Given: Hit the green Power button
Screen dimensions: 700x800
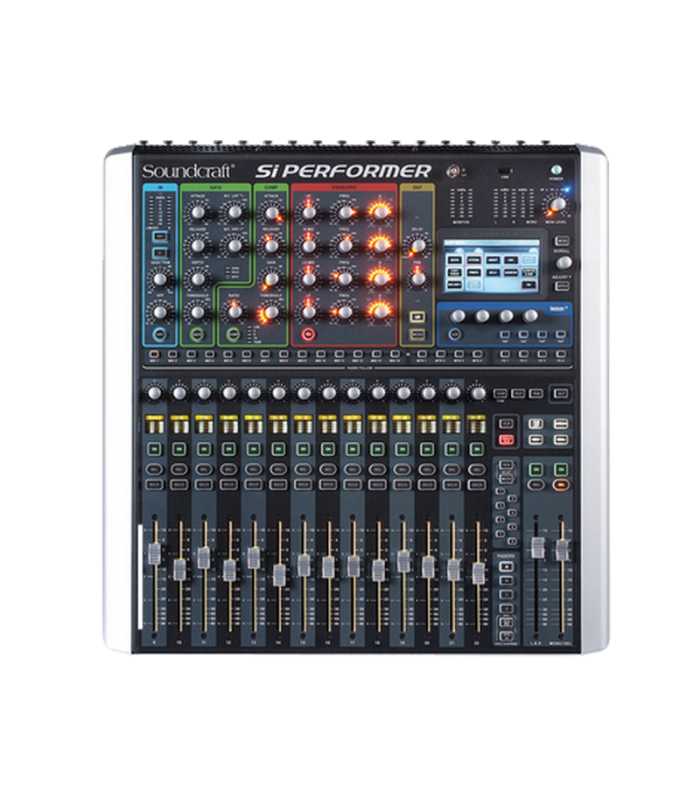Looking at the screenshot, I should (x=556, y=169).
